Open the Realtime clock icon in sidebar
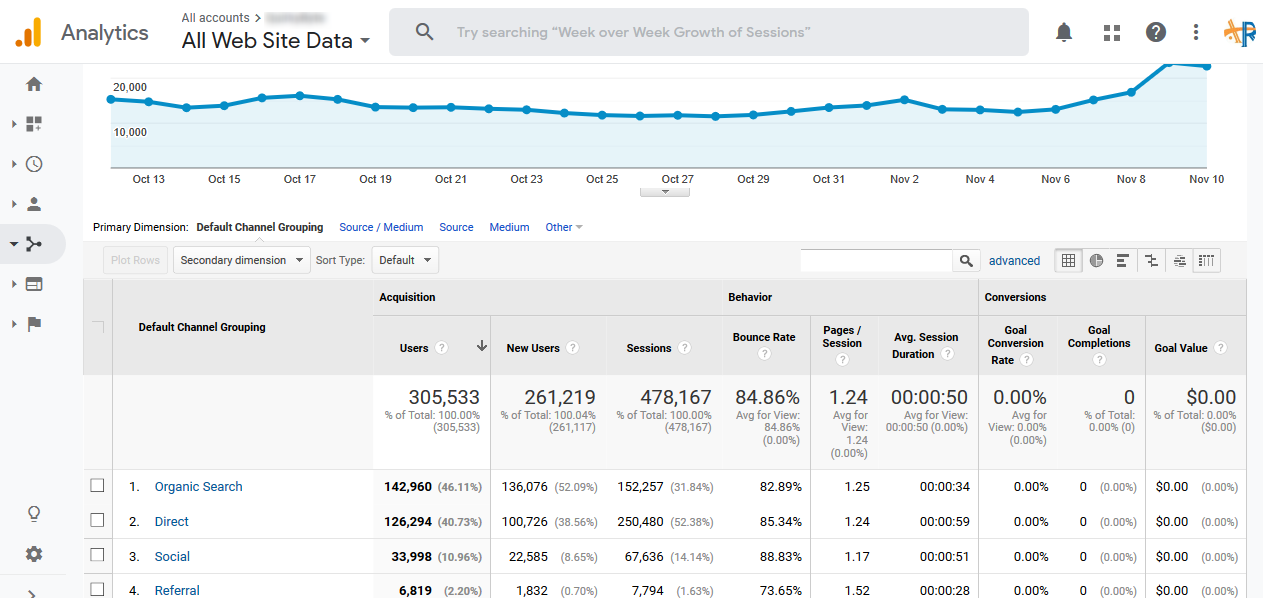1263x598 pixels. click(x=34, y=164)
